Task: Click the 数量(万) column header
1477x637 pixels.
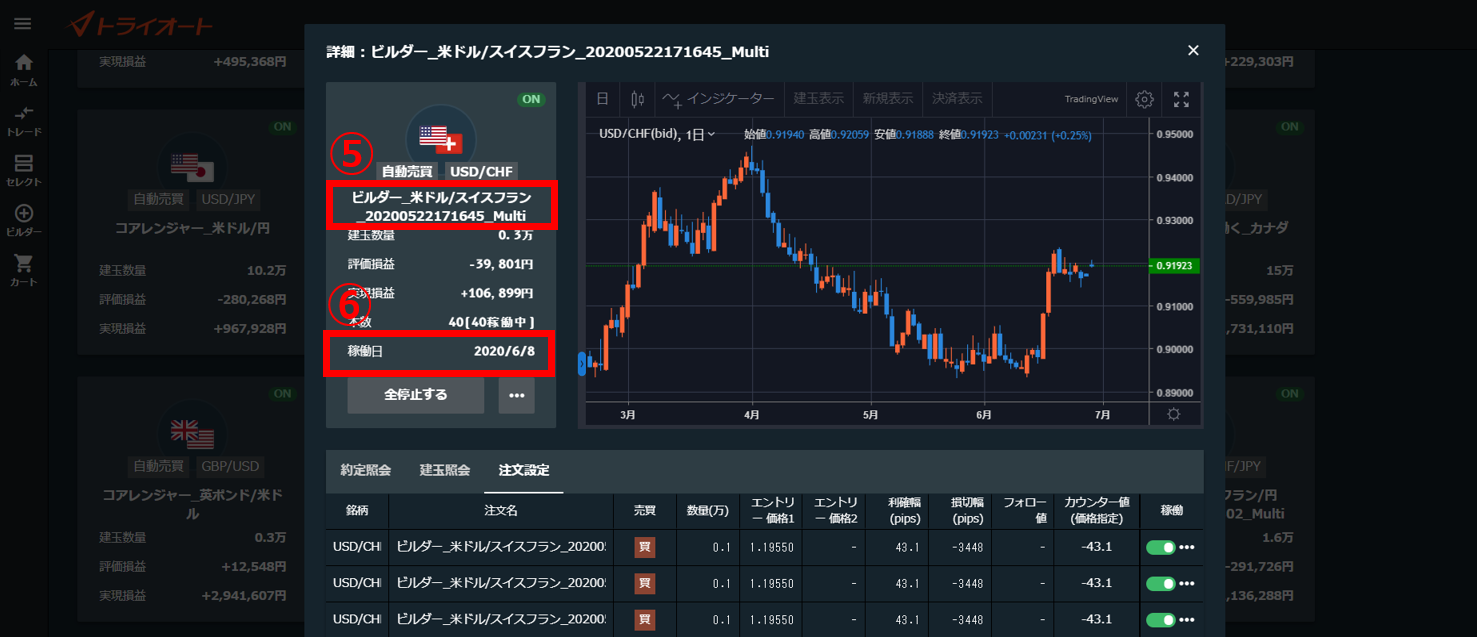Action: click(707, 510)
